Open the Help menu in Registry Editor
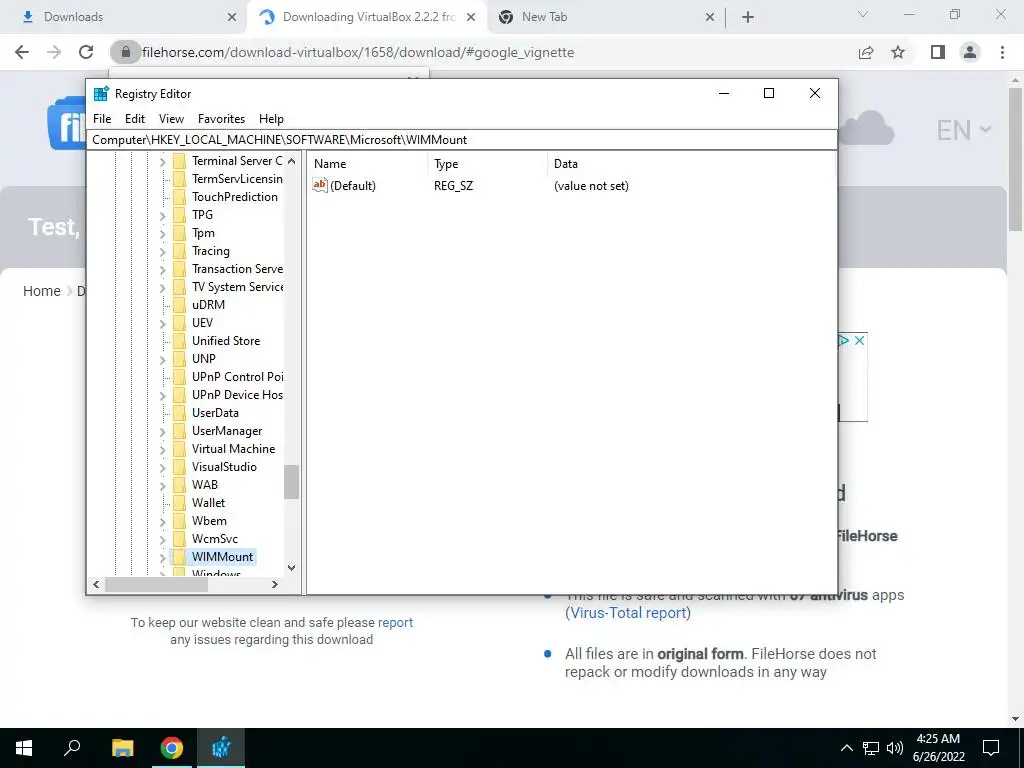The width and height of the screenshot is (1024, 768). tap(271, 119)
